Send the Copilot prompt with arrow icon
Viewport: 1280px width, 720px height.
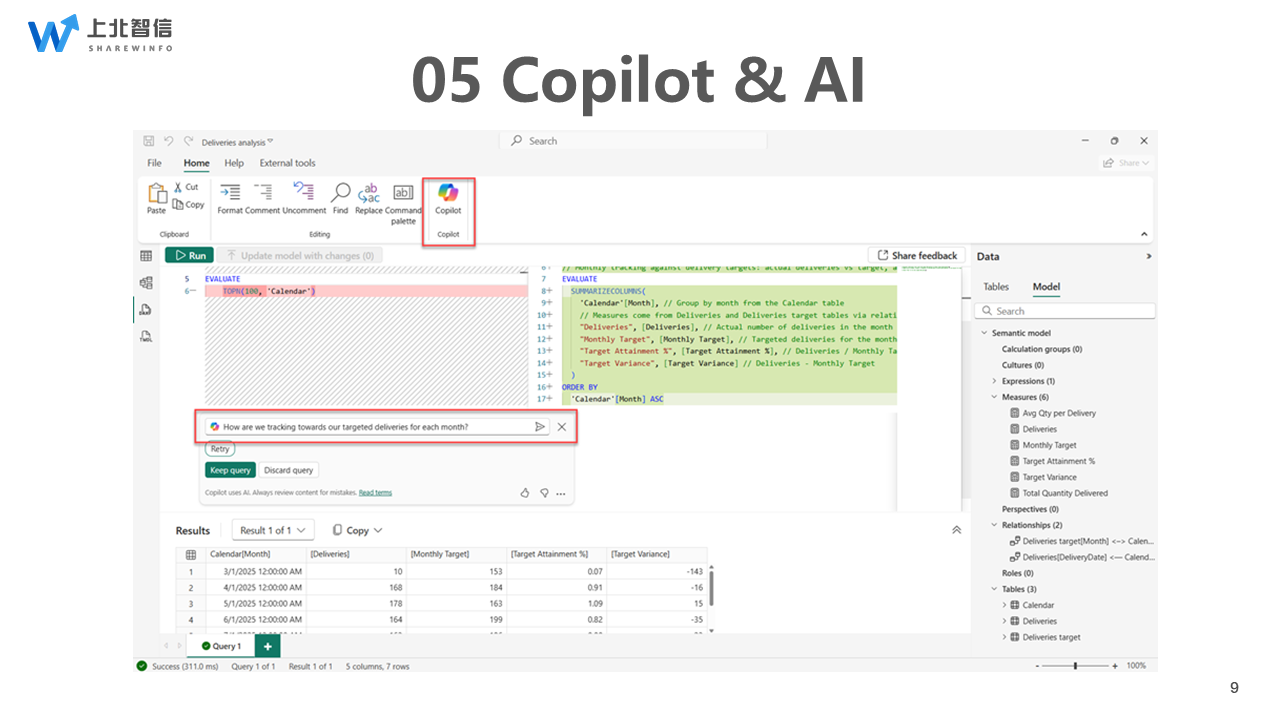coord(540,426)
